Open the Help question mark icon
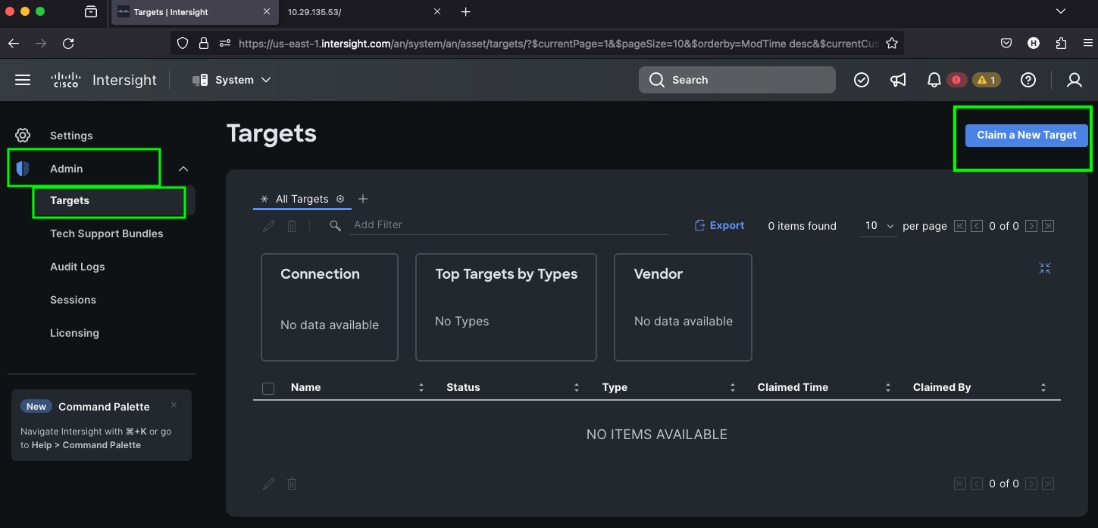The image size is (1098, 528). pyautogui.click(x=1028, y=80)
